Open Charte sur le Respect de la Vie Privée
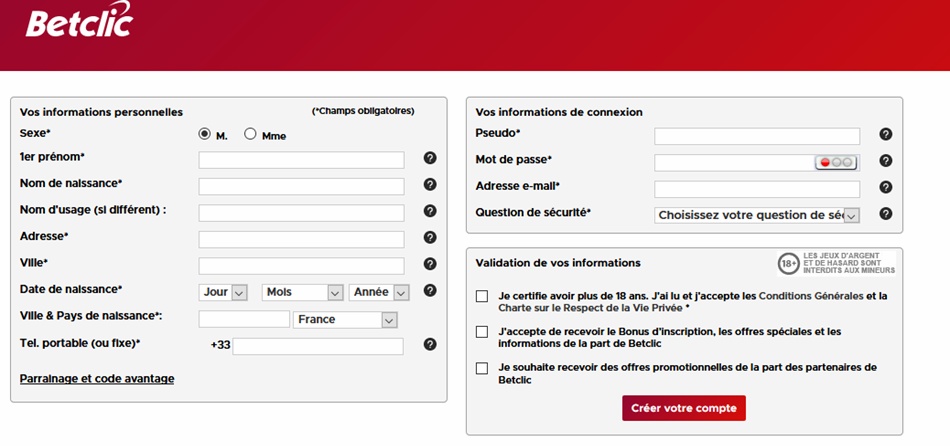This screenshot has height=446, width=950. tap(590, 308)
